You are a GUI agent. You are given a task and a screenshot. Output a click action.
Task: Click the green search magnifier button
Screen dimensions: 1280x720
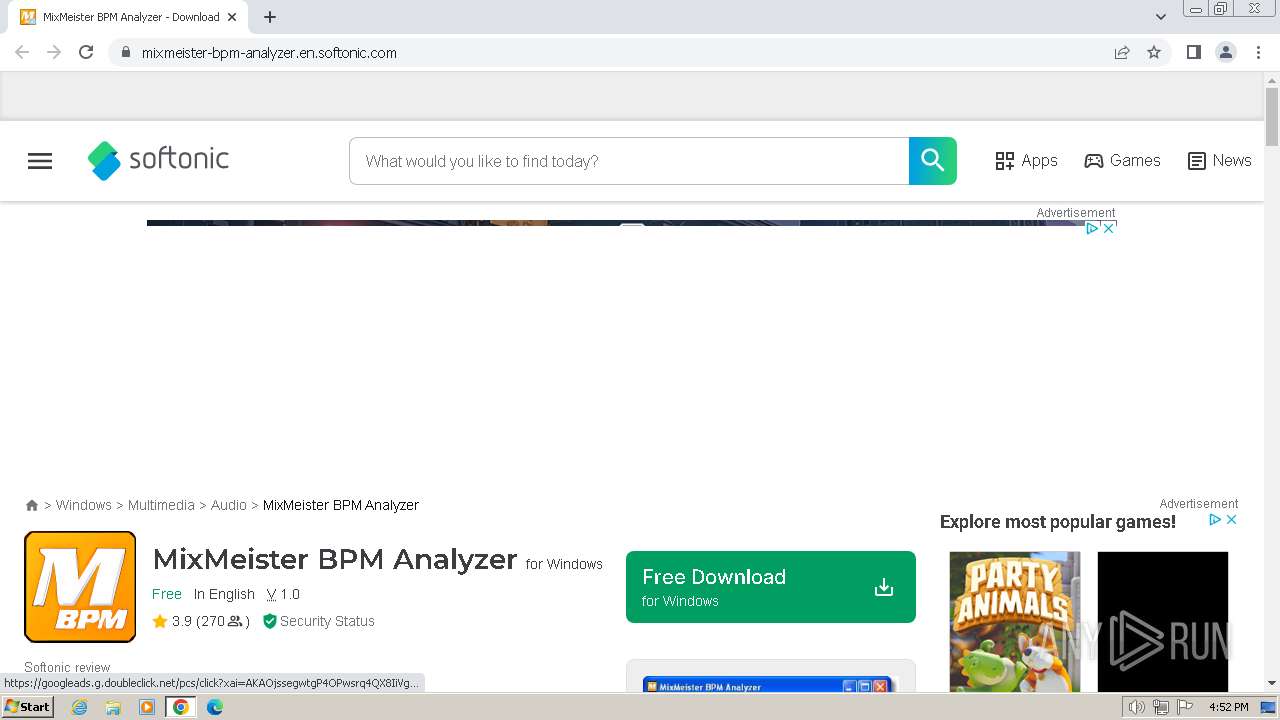(933, 161)
